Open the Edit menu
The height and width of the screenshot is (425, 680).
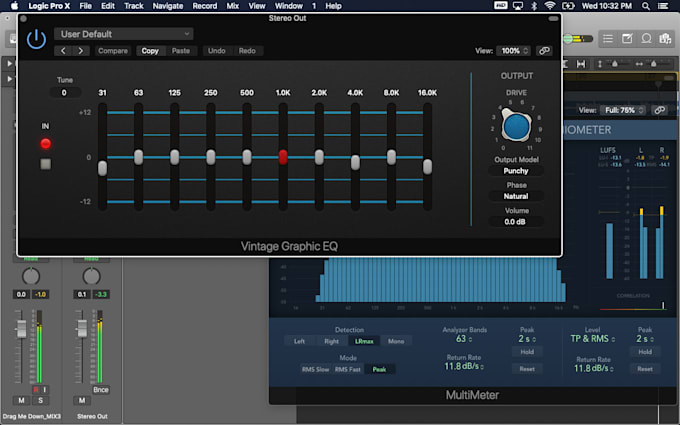click(108, 6)
